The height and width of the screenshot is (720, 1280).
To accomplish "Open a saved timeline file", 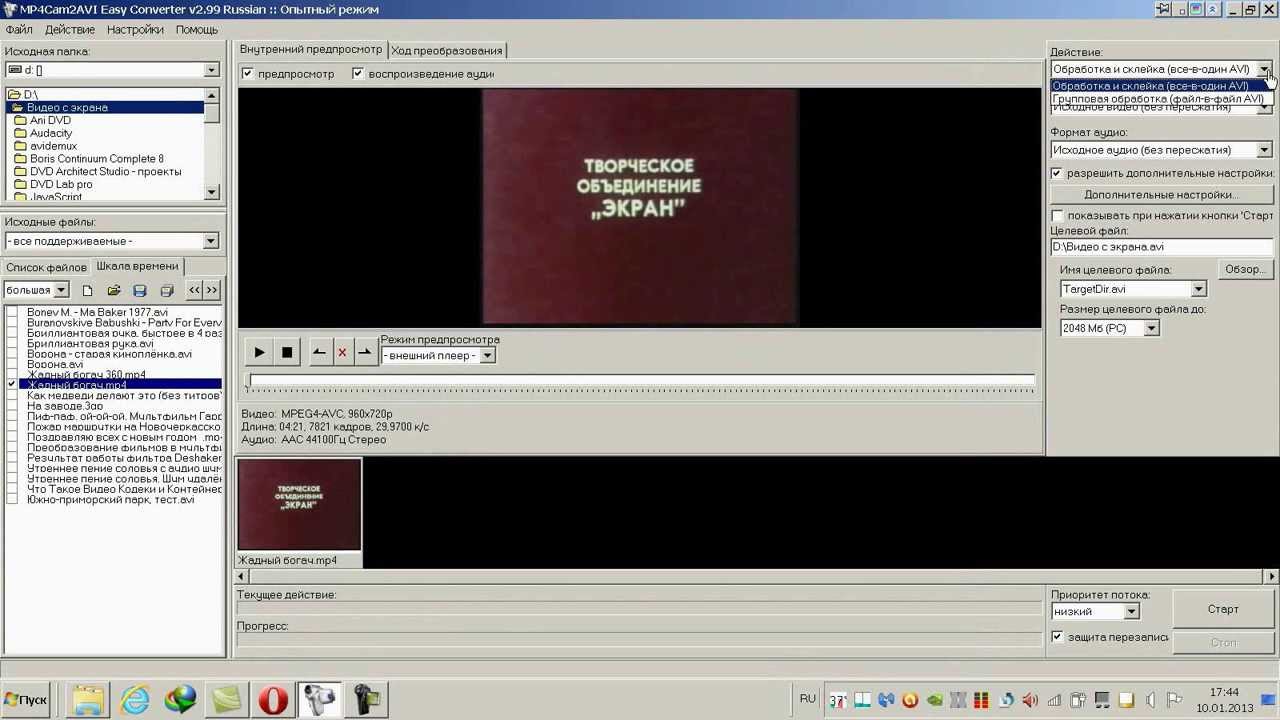I will tap(114, 290).
